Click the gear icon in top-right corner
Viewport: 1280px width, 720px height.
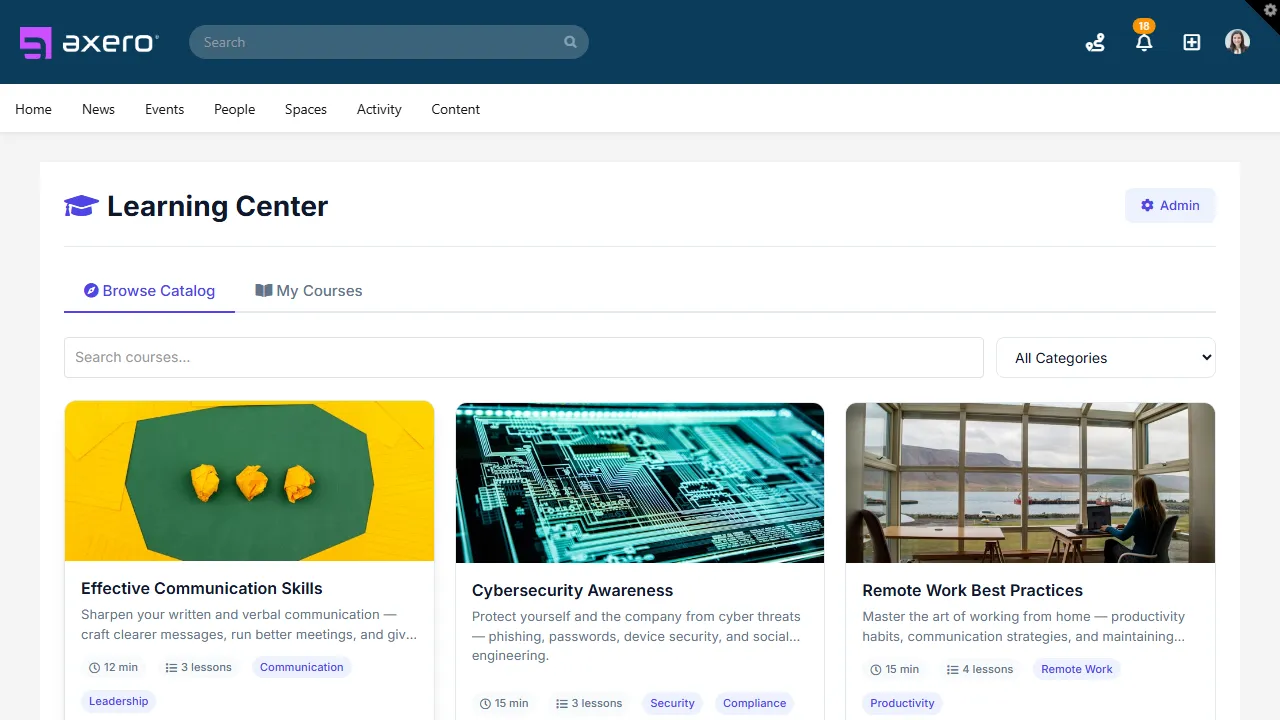coord(1270,10)
